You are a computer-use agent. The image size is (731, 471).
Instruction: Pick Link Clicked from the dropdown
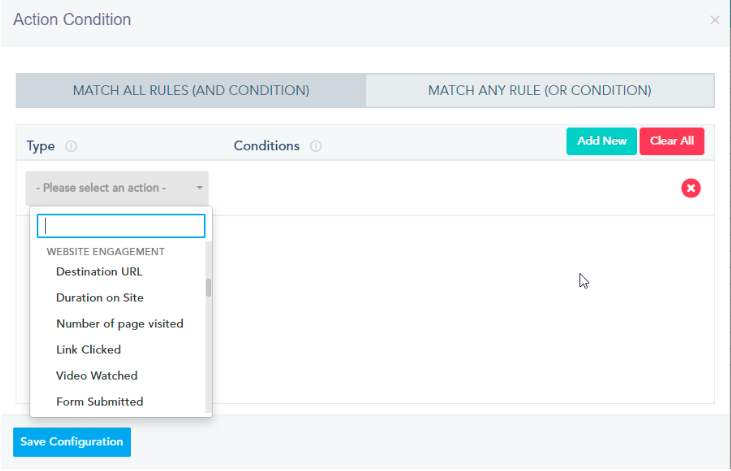[x=88, y=350]
